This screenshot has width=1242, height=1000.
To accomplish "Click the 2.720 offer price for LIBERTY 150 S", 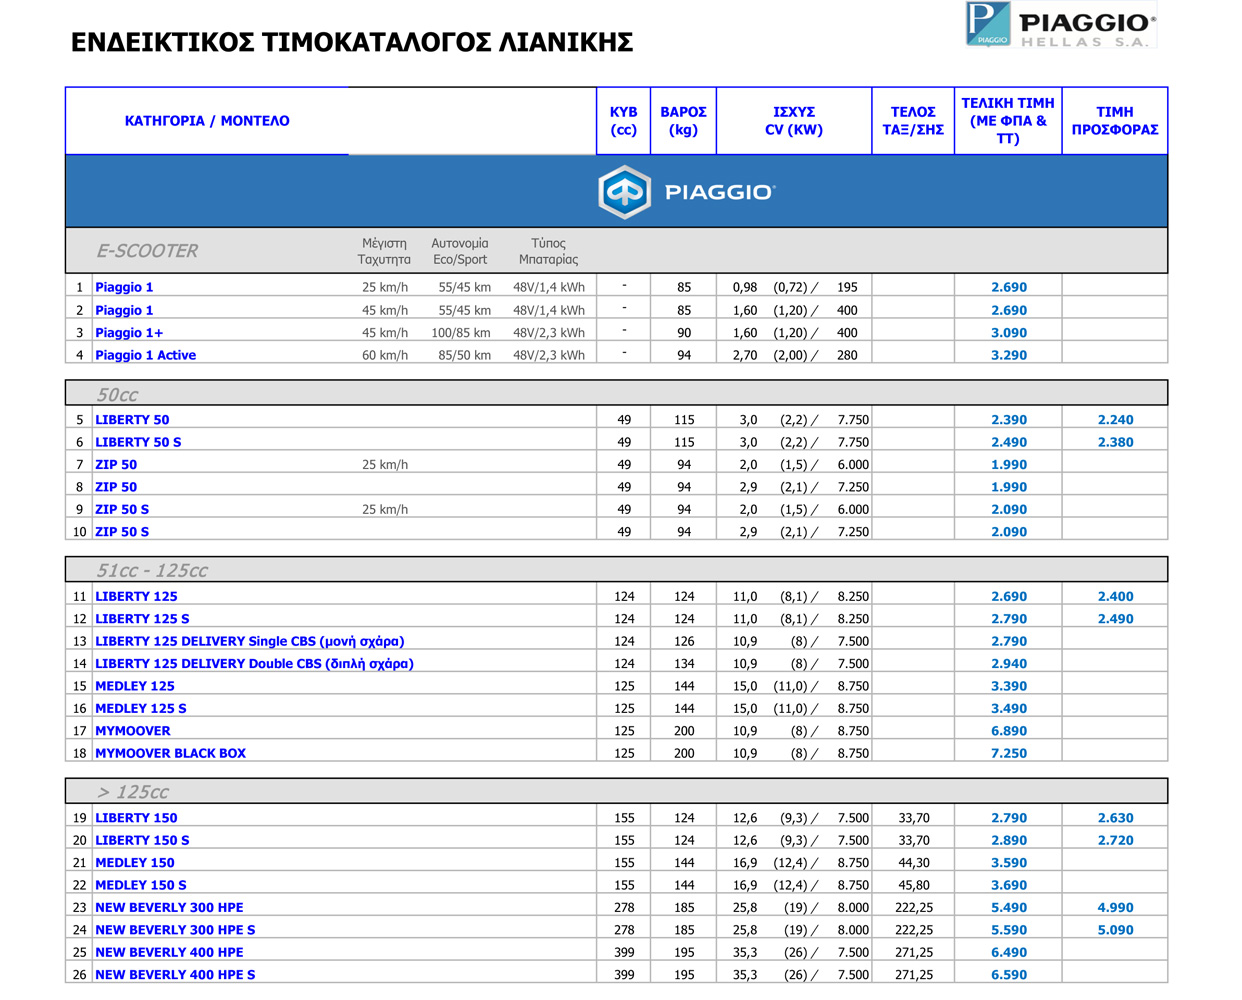I will [x=1116, y=841].
